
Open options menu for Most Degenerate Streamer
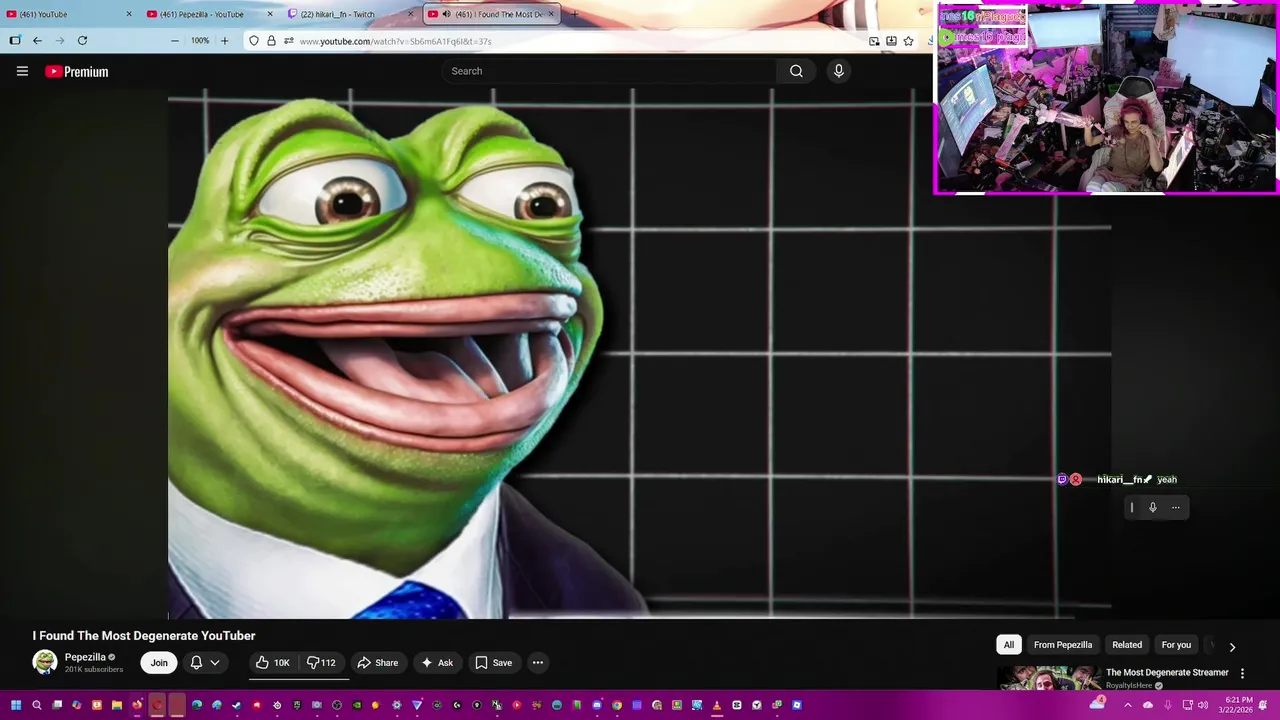pyautogui.click(x=1242, y=674)
